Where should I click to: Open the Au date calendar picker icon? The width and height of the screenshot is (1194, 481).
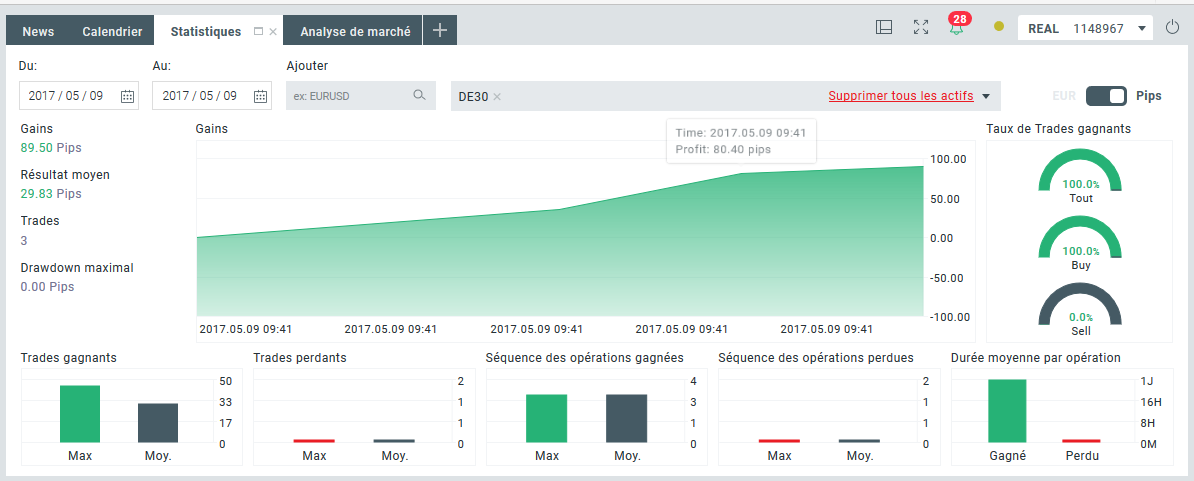pyautogui.click(x=260, y=96)
